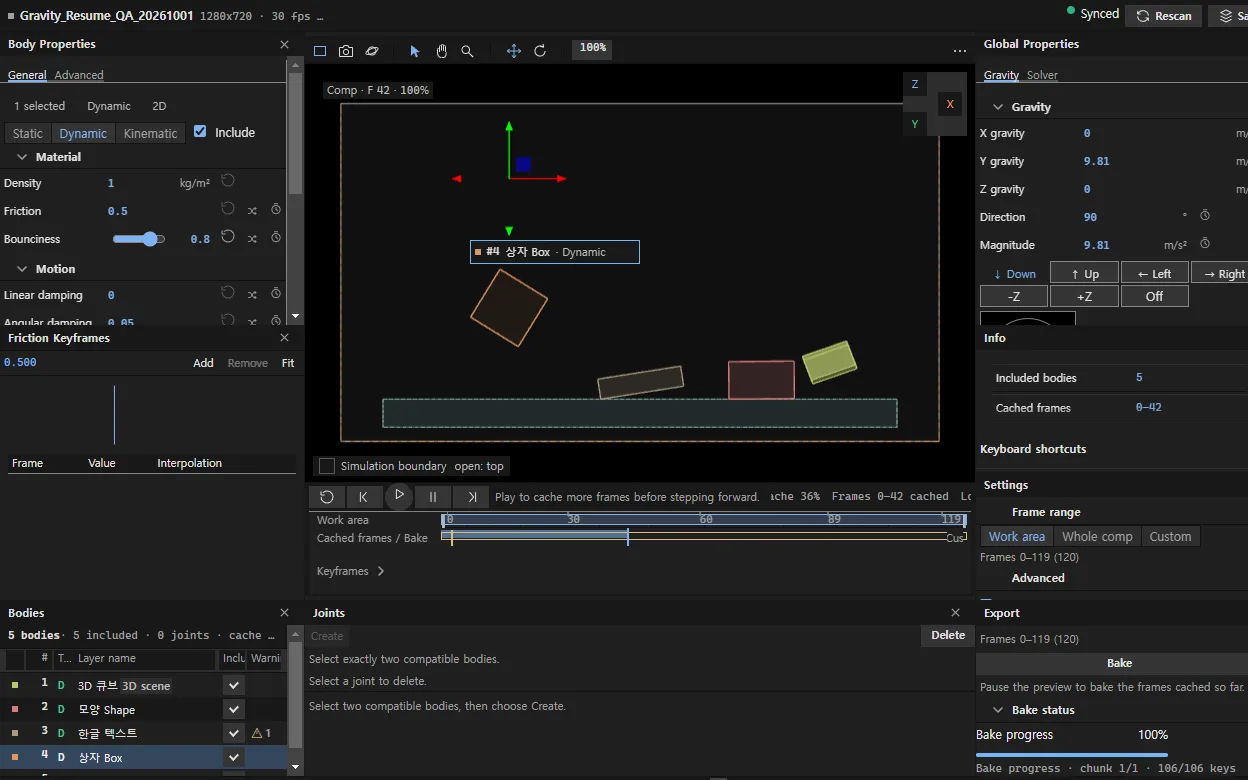Reset Density value with its revert icon
This screenshot has width=1248, height=780.
pos(228,181)
